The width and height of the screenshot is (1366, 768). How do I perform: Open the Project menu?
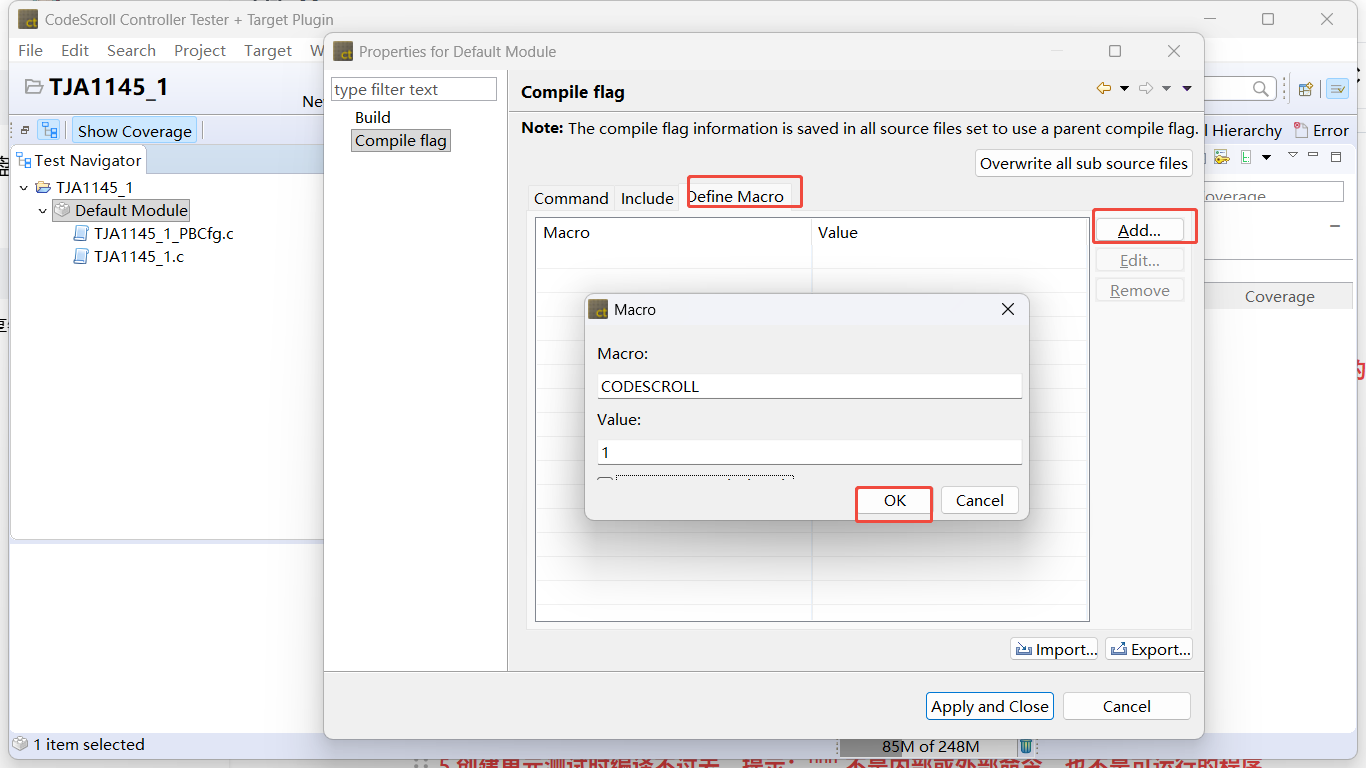point(200,50)
